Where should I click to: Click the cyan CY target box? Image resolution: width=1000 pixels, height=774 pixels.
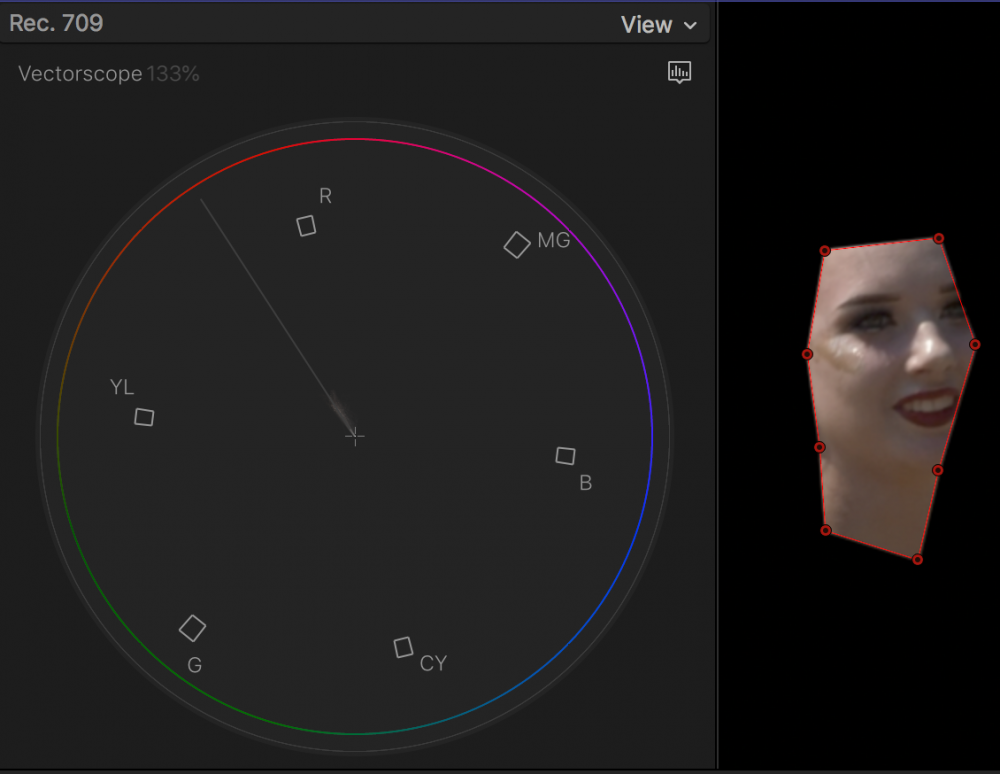coord(403,647)
